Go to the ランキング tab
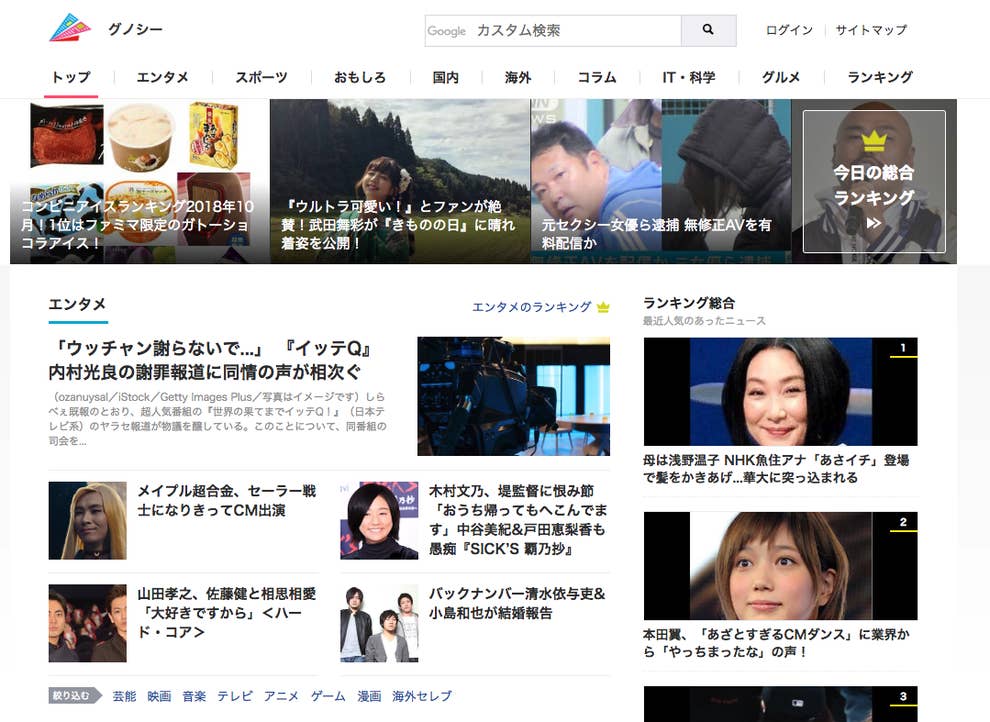The width and height of the screenshot is (990, 722). pos(880,77)
